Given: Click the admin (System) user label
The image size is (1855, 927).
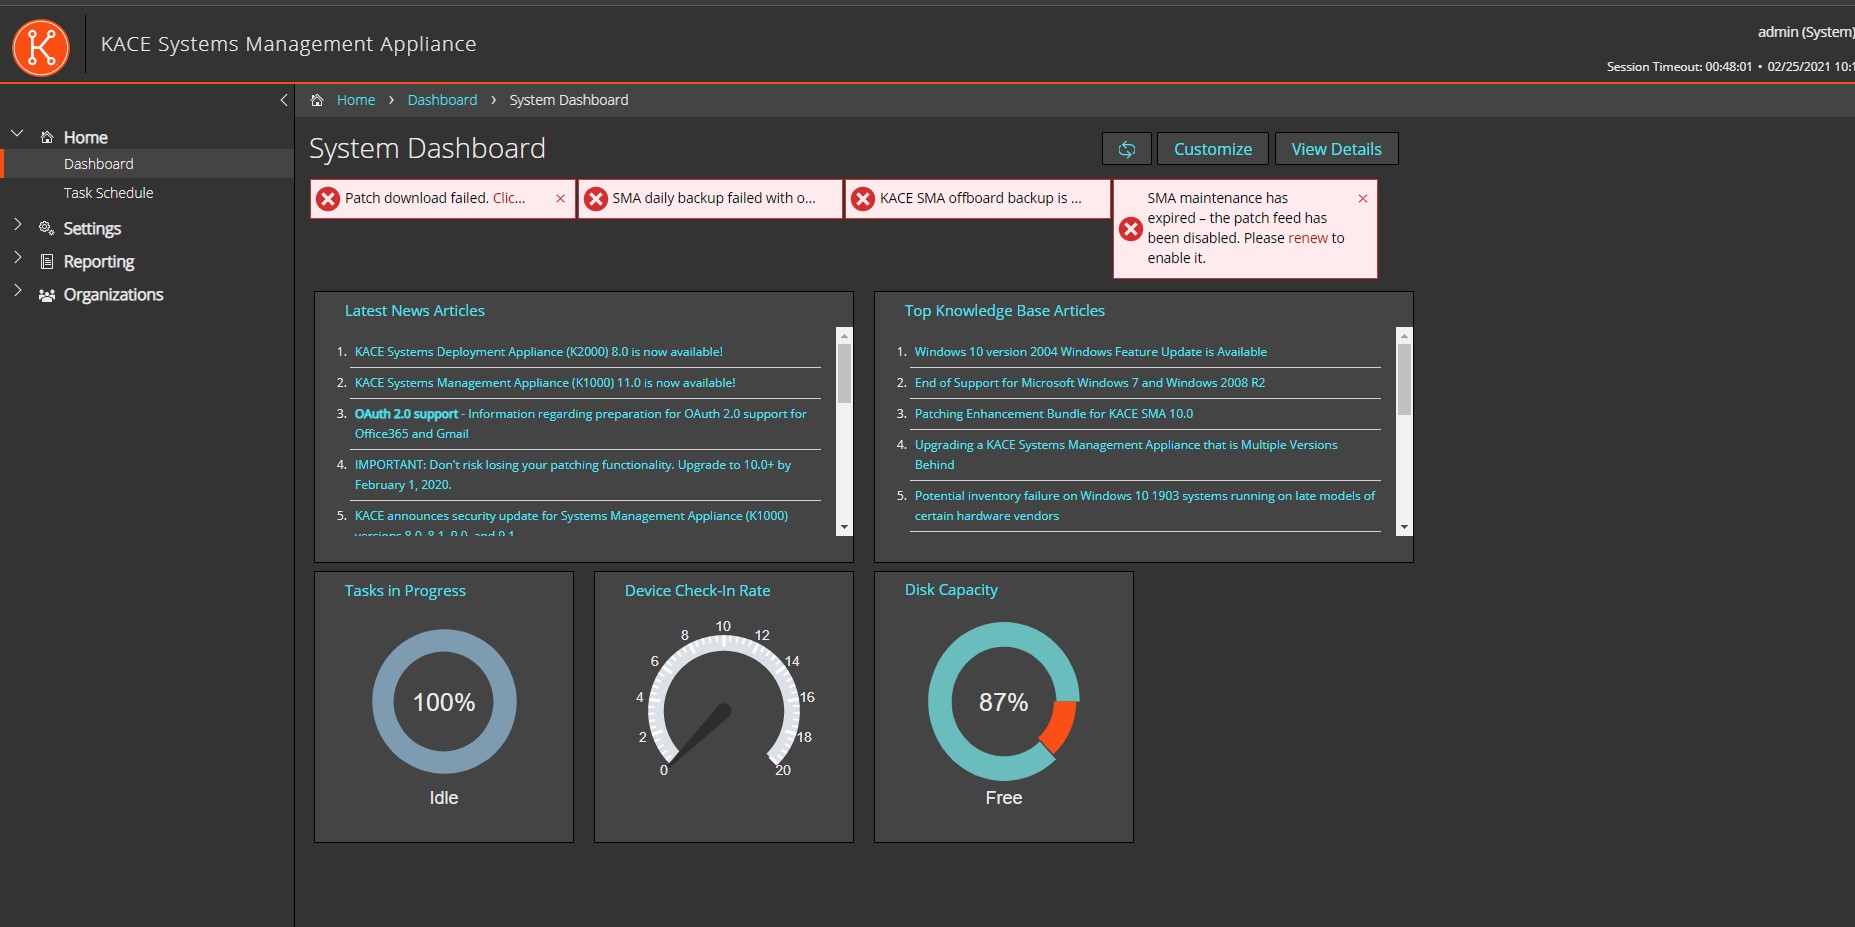Looking at the screenshot, I should (x=1805, y=32).
